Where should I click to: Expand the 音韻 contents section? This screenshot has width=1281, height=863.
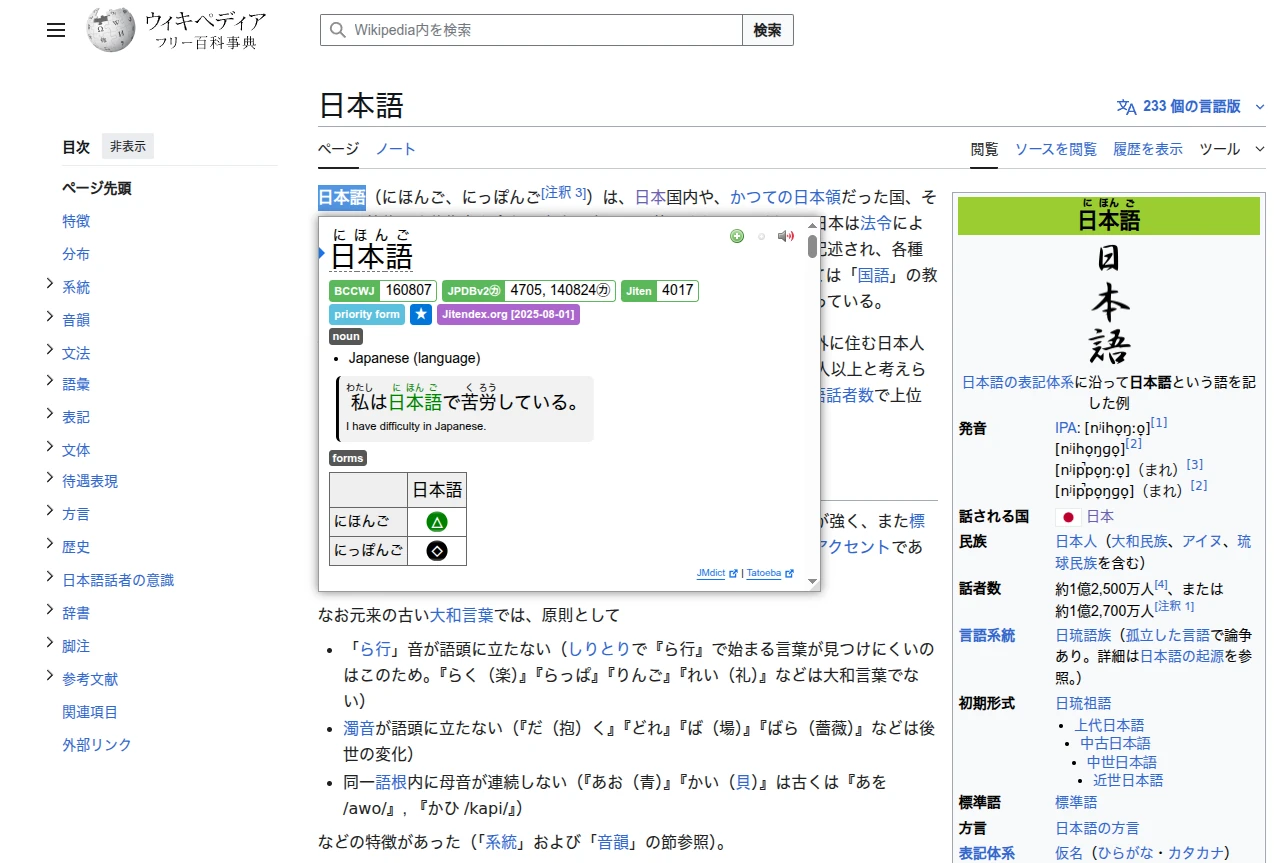pos(50,318)
